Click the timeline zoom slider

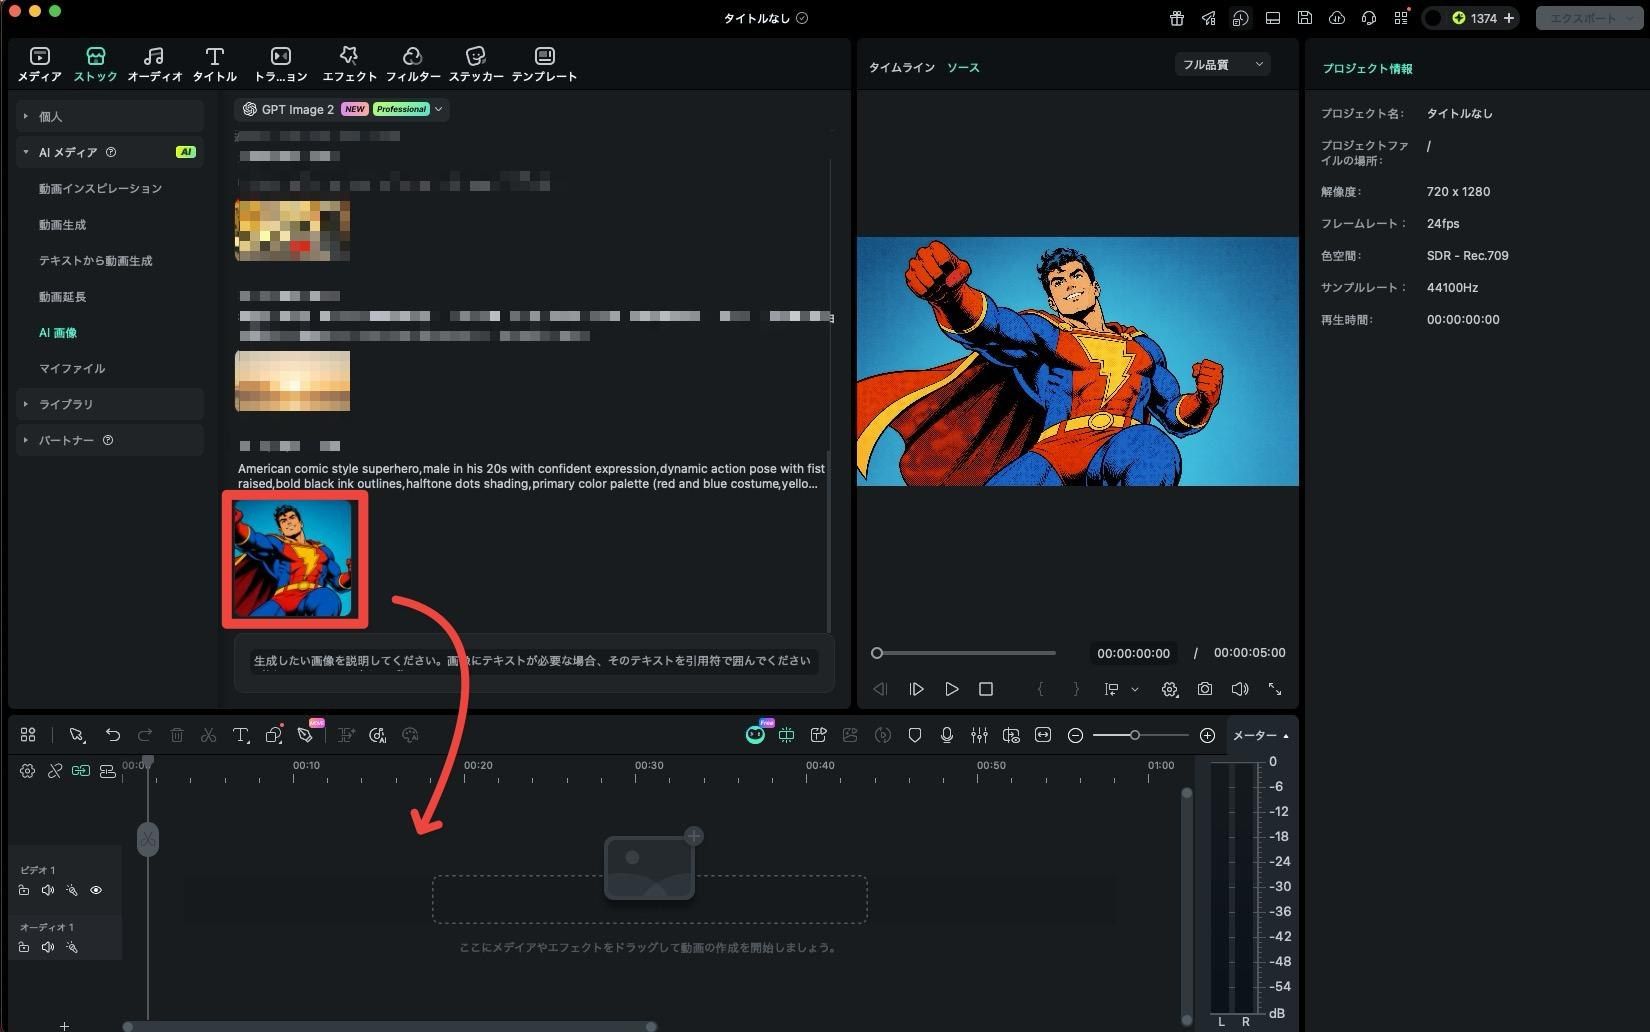coord(1141,735)
